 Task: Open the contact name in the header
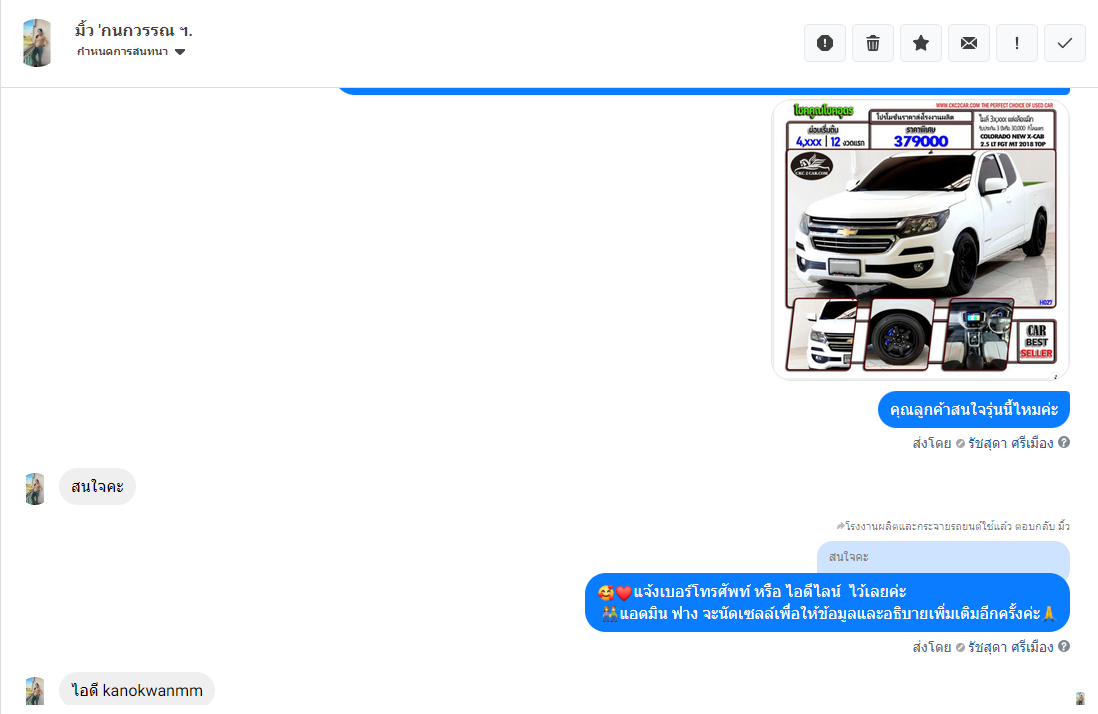coord(133,30)
